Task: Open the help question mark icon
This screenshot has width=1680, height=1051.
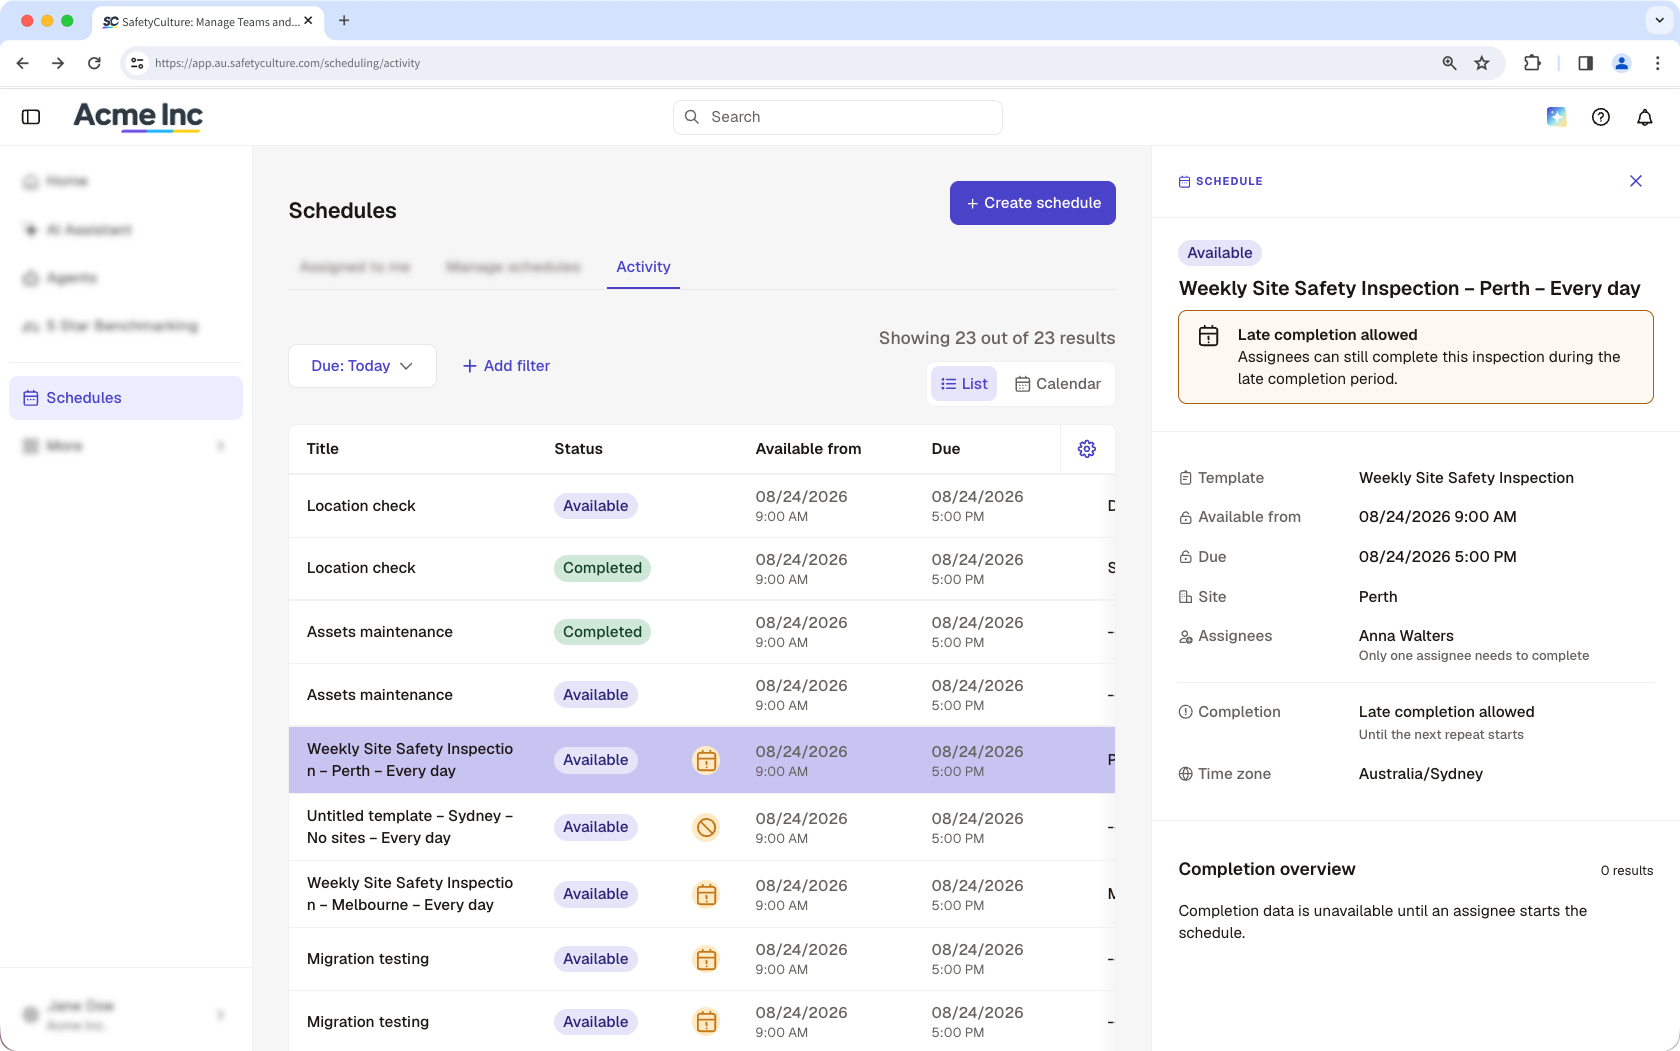Action: coord(1601,117)
